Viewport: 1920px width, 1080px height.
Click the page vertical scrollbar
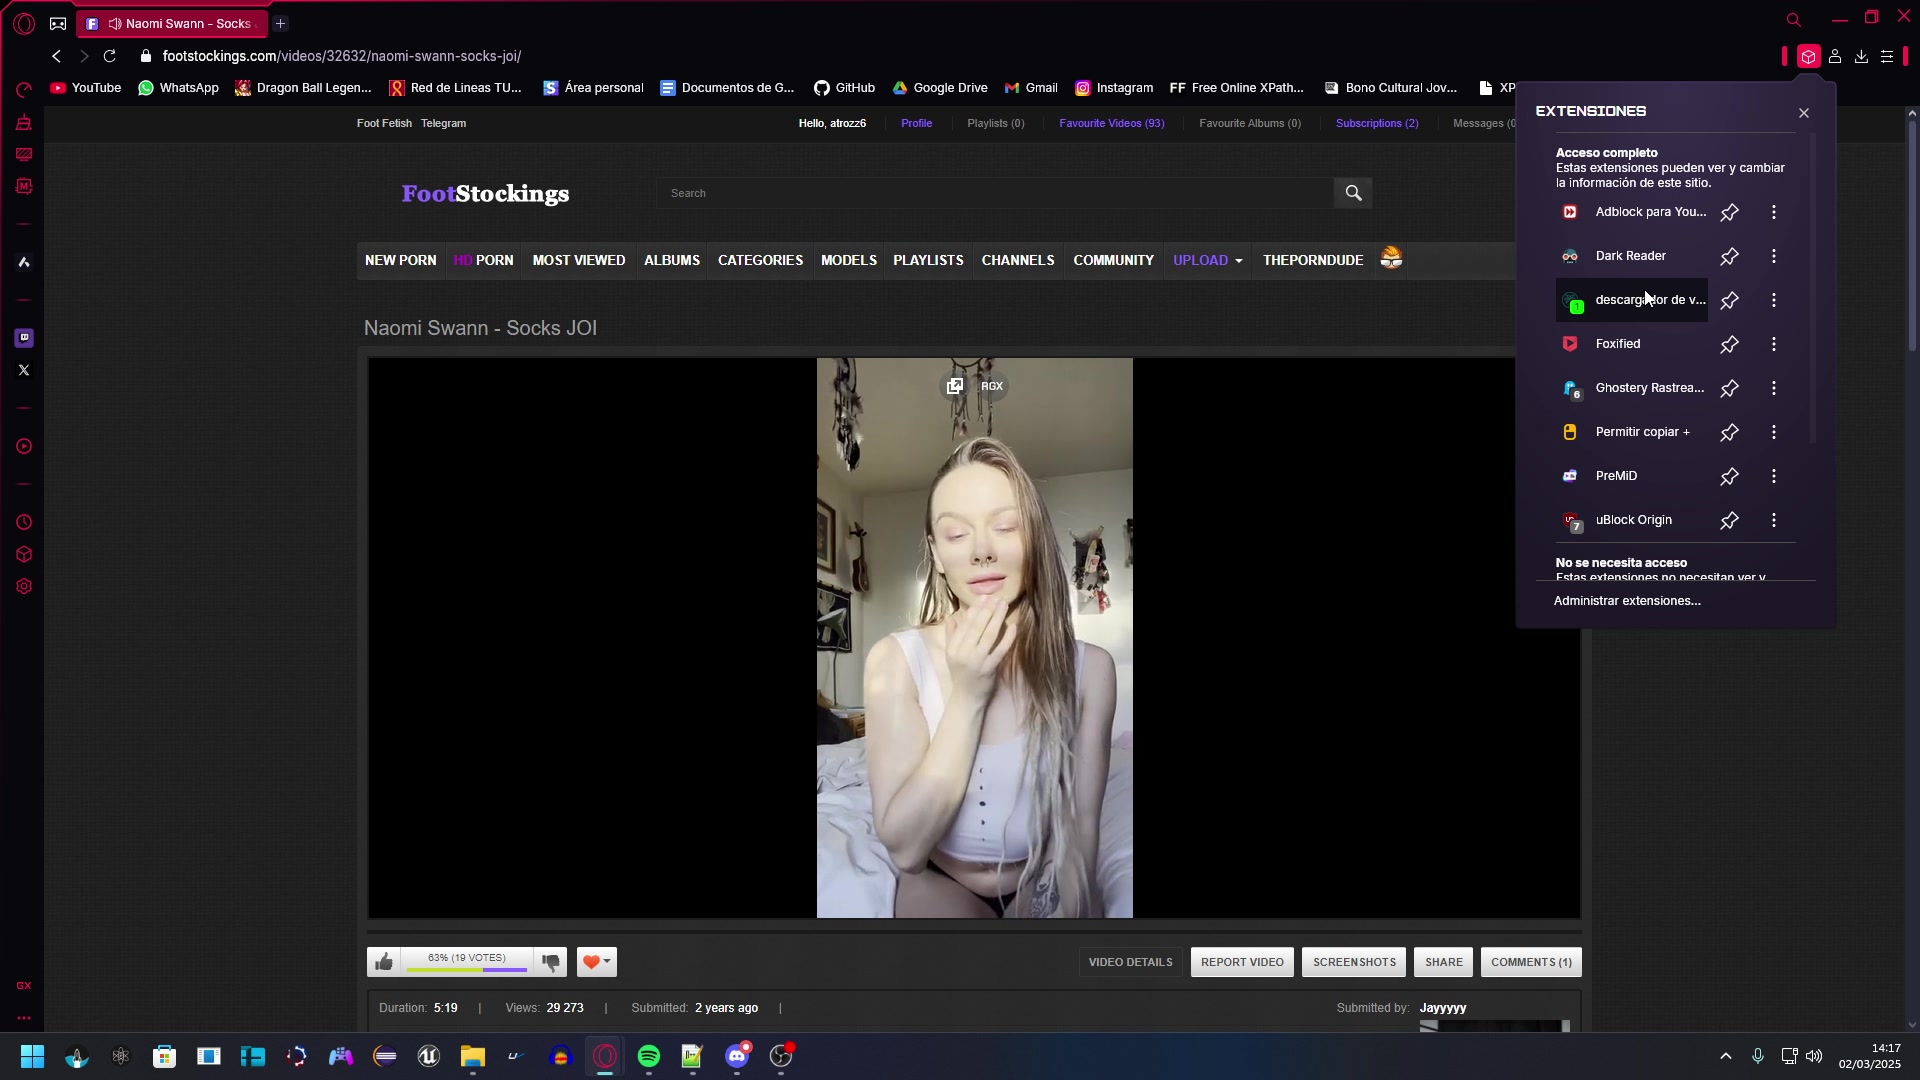pos(1912,235)
